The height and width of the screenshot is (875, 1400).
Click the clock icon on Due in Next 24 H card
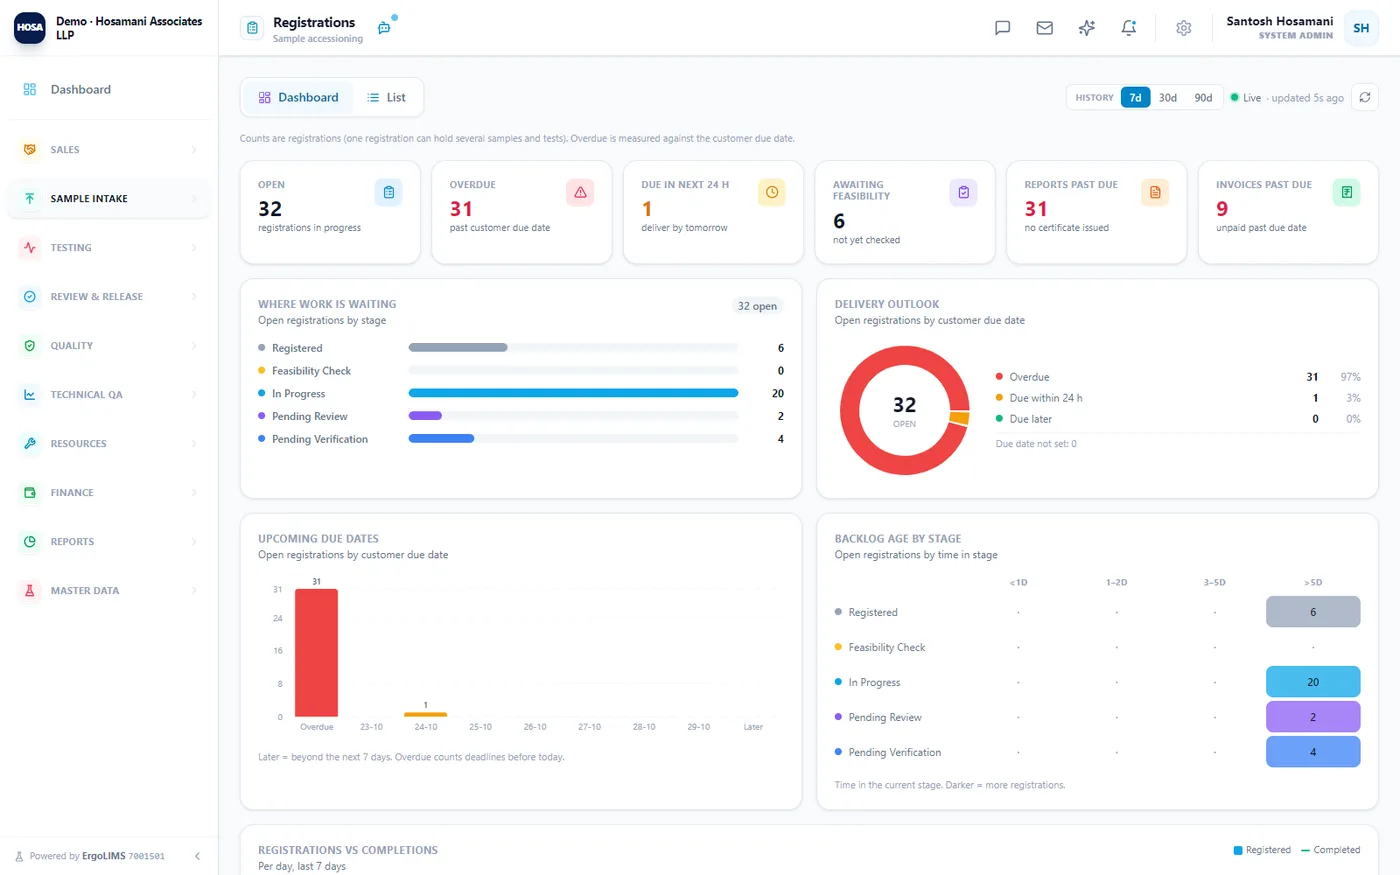772,192
